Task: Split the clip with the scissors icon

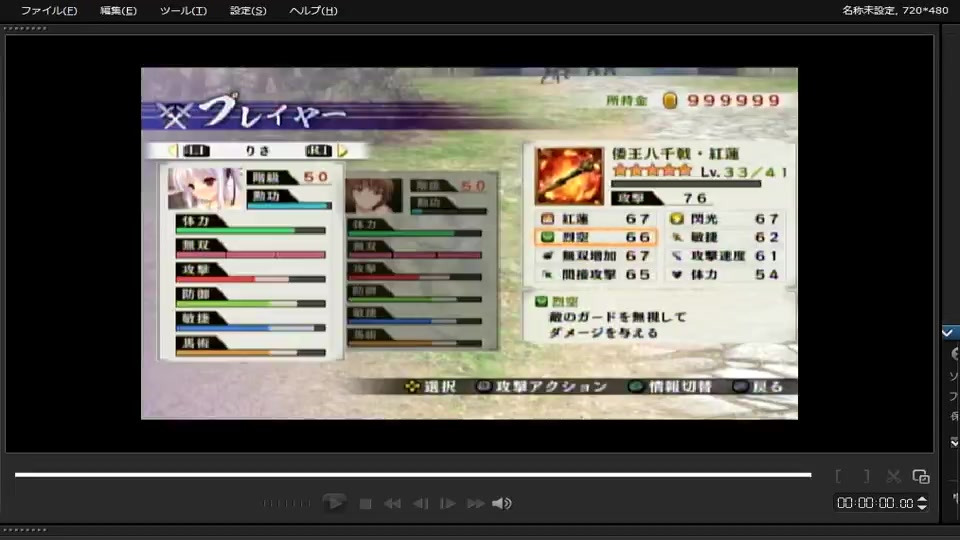Action: point(893,476)
